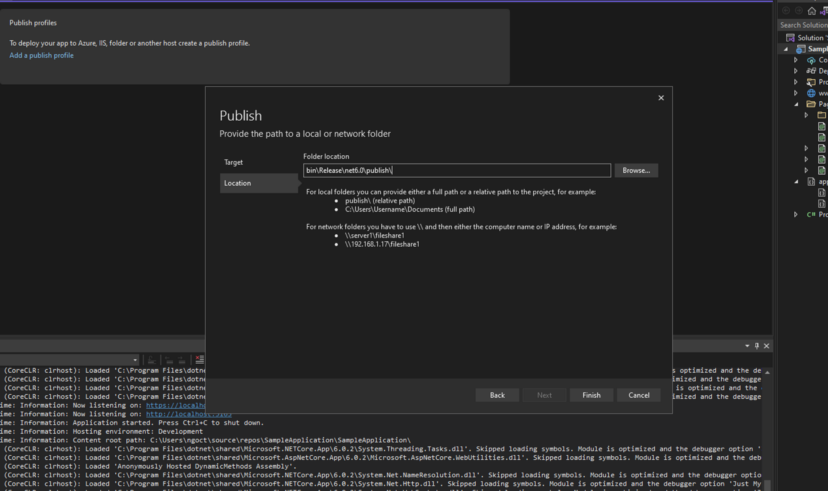Click the Browse... button for folder location

tap(636, 171)
